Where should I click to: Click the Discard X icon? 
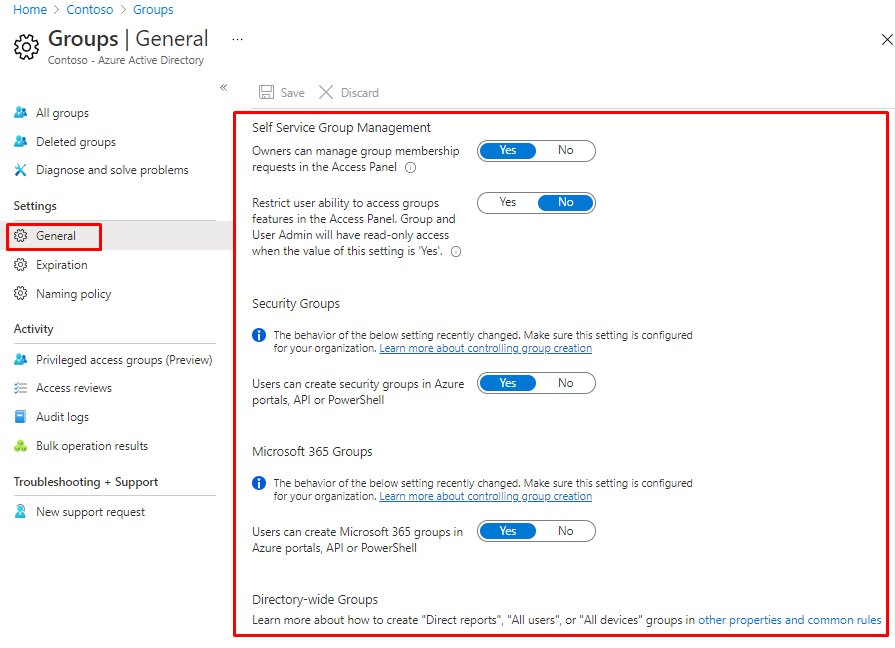coord(326,93)
